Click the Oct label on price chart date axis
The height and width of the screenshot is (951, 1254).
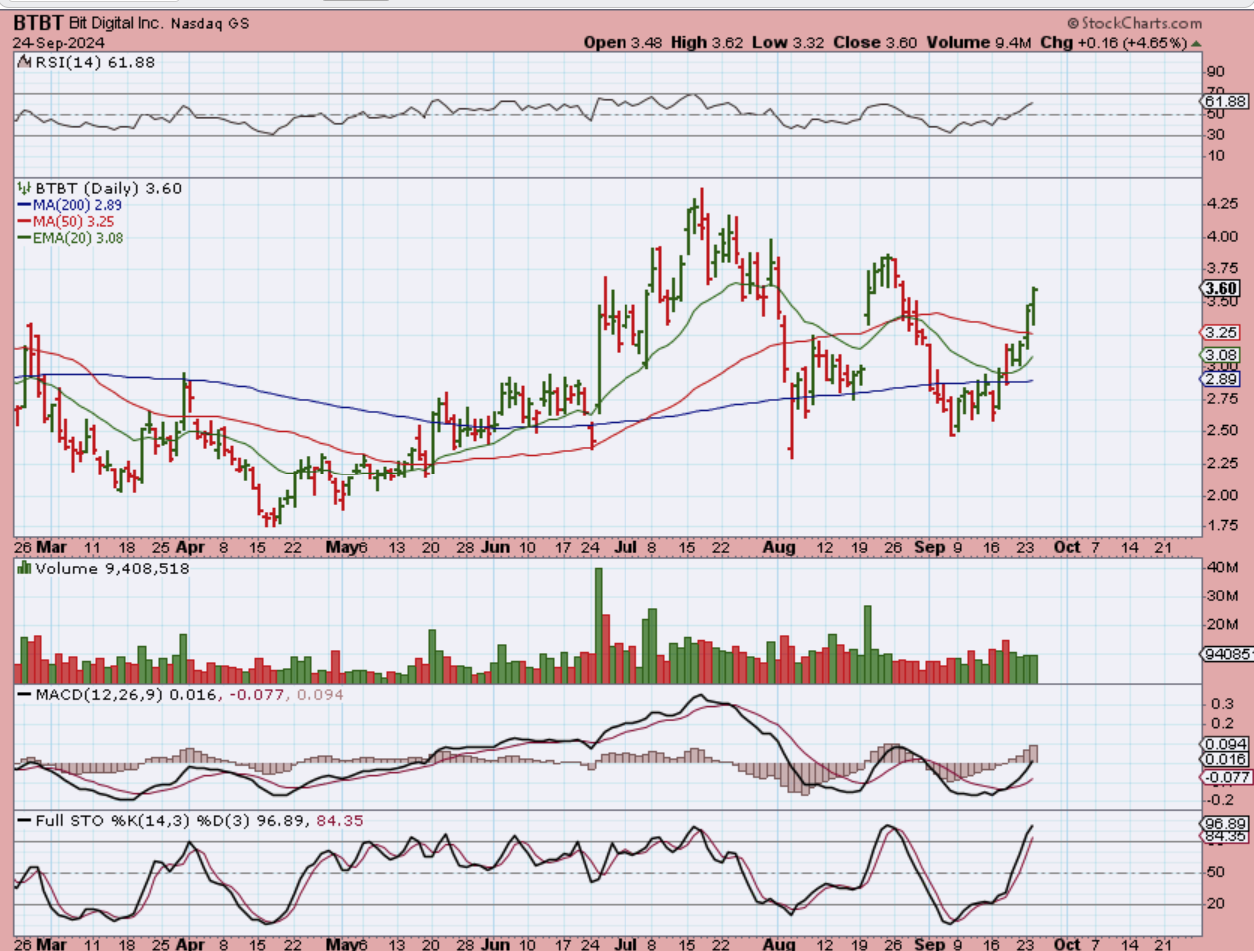tap(1067, 549)
